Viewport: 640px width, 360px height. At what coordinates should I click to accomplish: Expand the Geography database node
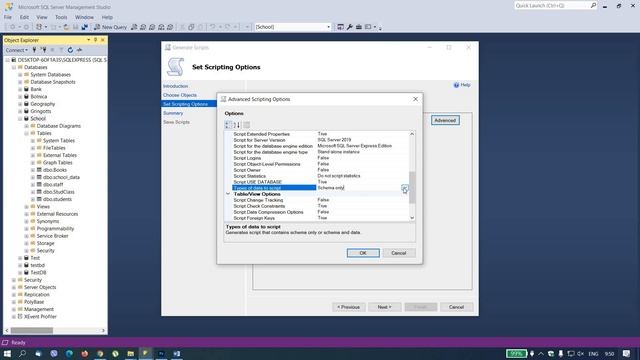(x=20, y=104)
